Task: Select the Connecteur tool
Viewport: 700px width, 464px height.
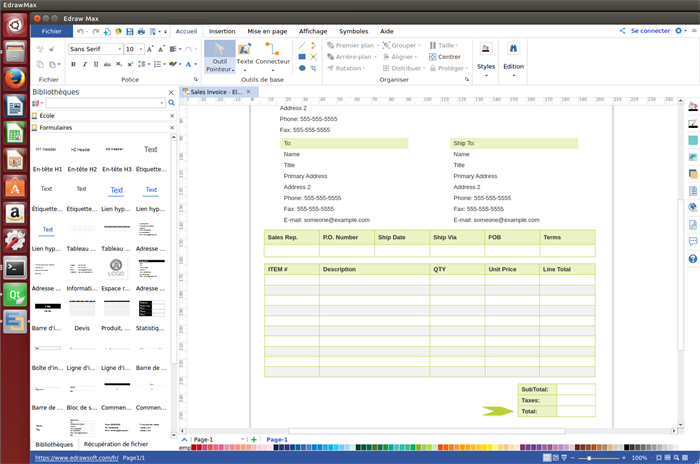Action: pyautogui.click(x=272, y=49)
